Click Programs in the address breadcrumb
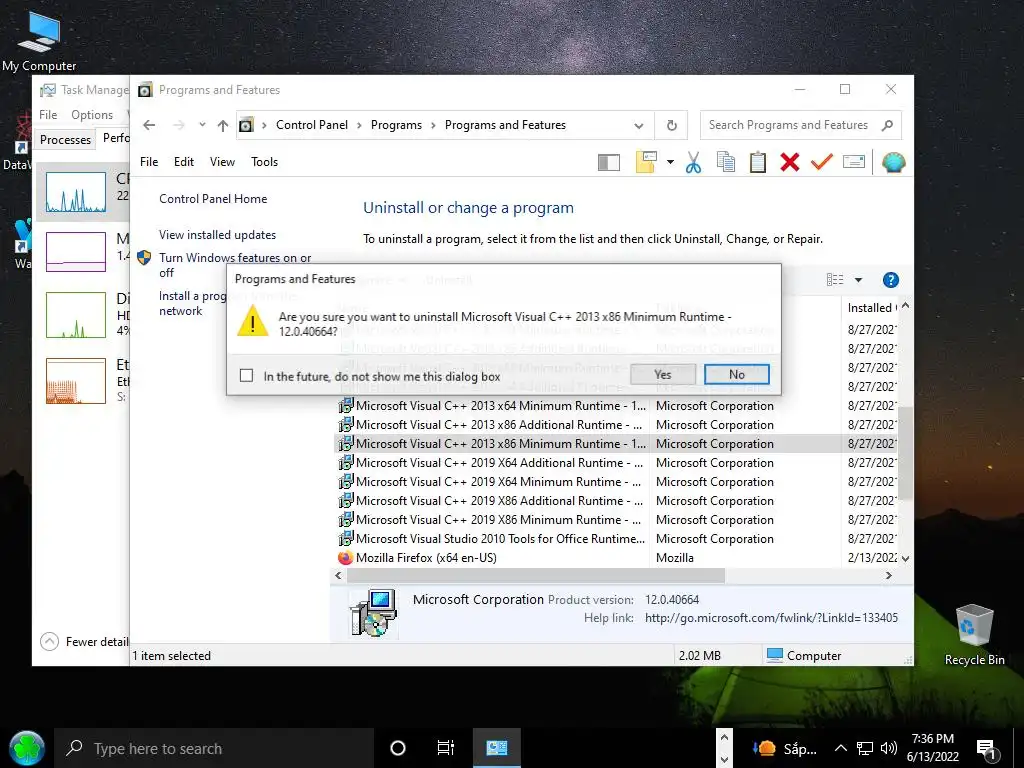Screen dimensions: 1024x768 396,125
